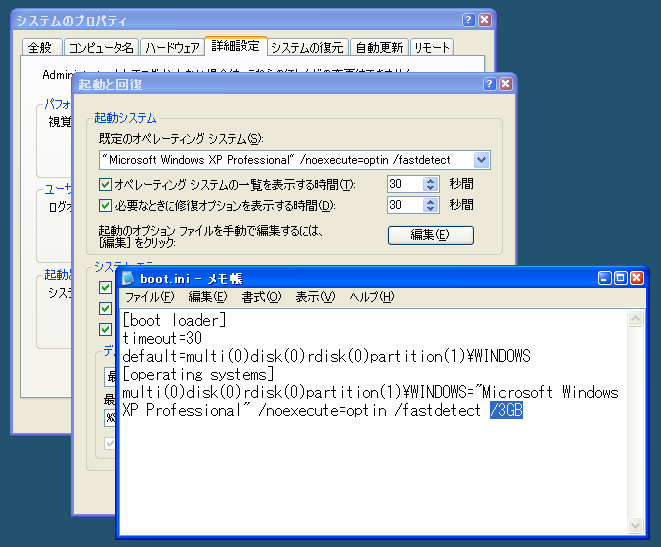Close the 起動と回復 dialog
Viewport: 661px width, 547px height.
tap(506, 84)
